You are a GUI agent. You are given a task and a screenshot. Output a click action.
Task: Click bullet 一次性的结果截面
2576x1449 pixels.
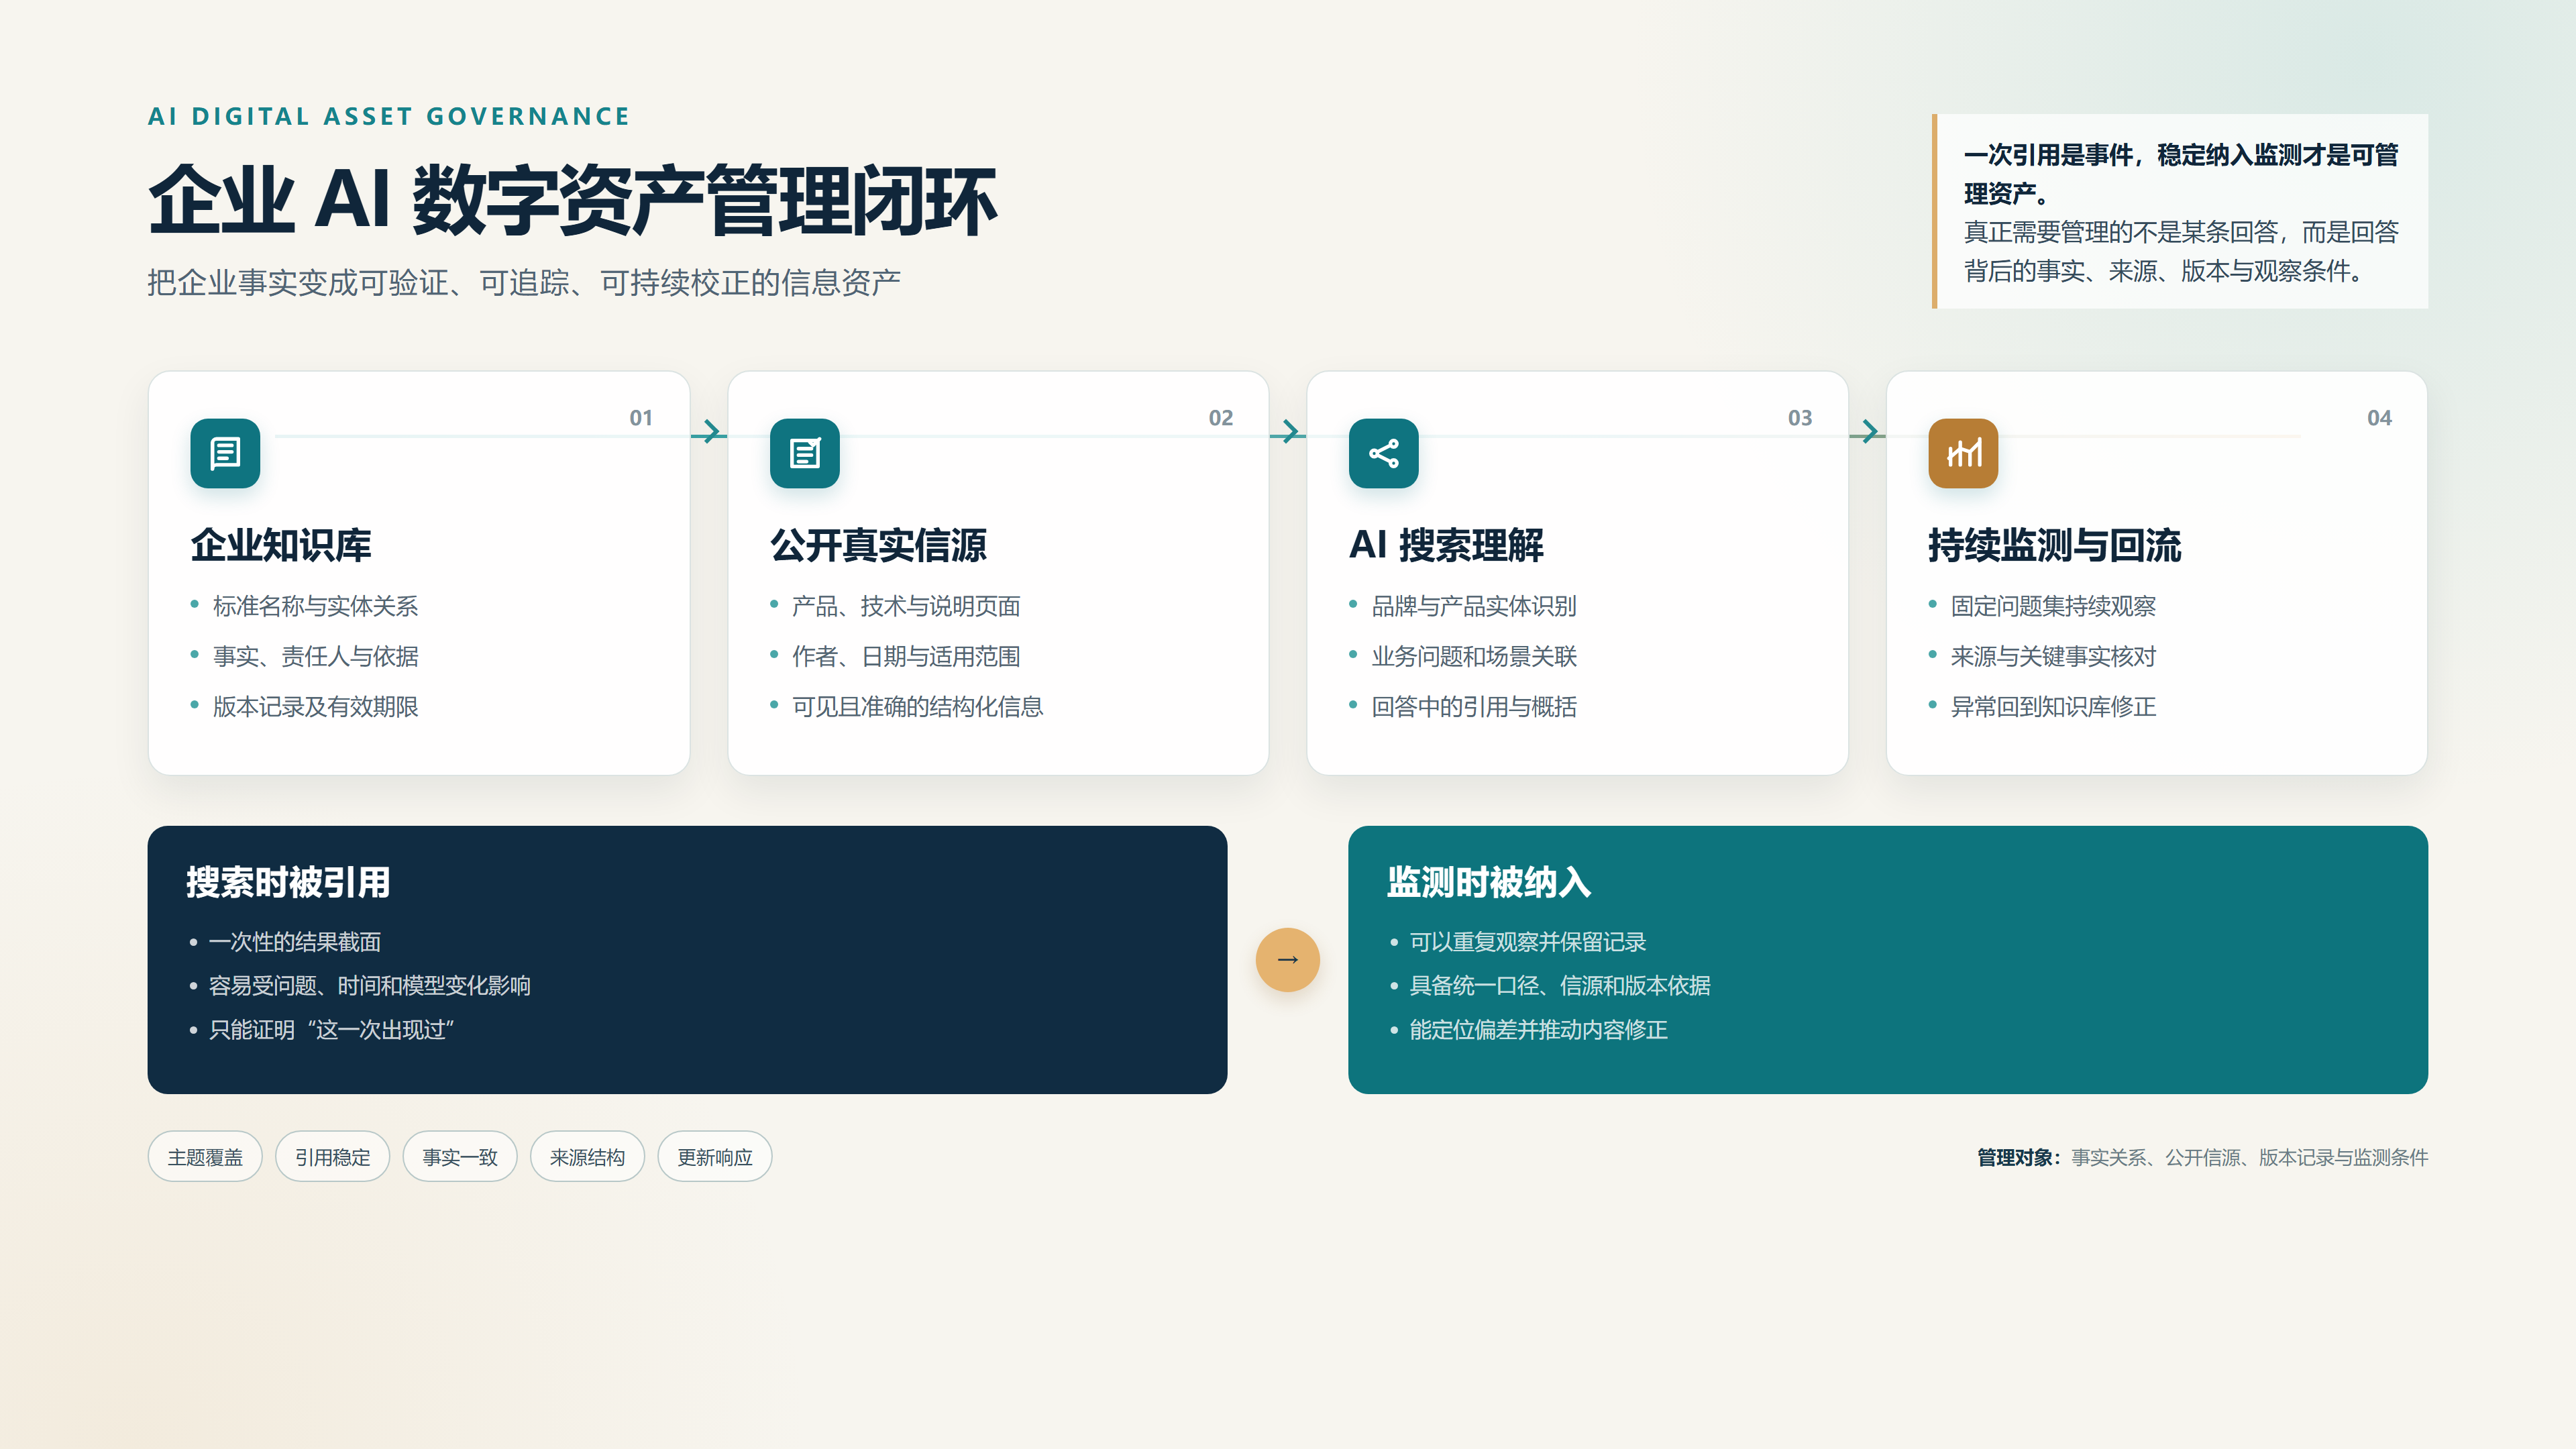click(294, 942)
